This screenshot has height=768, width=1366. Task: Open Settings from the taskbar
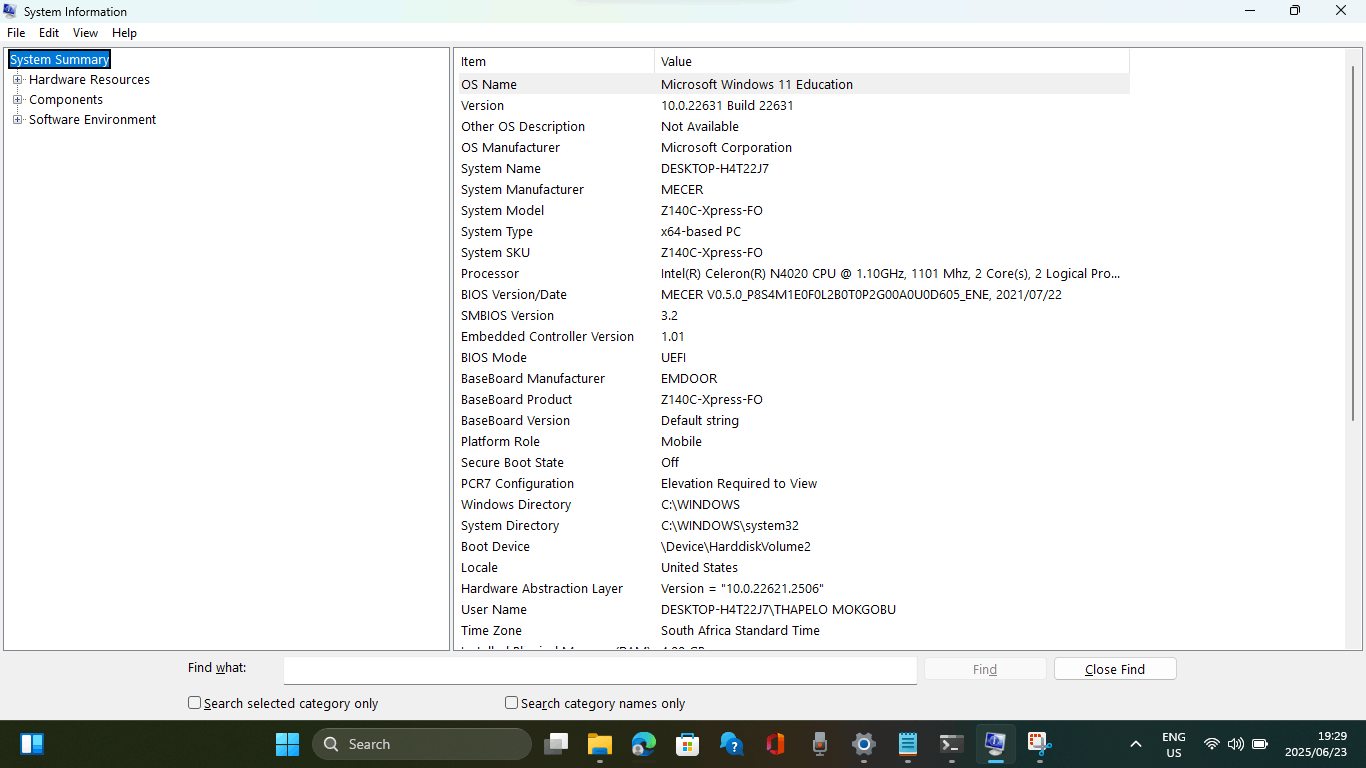[863, 744]
